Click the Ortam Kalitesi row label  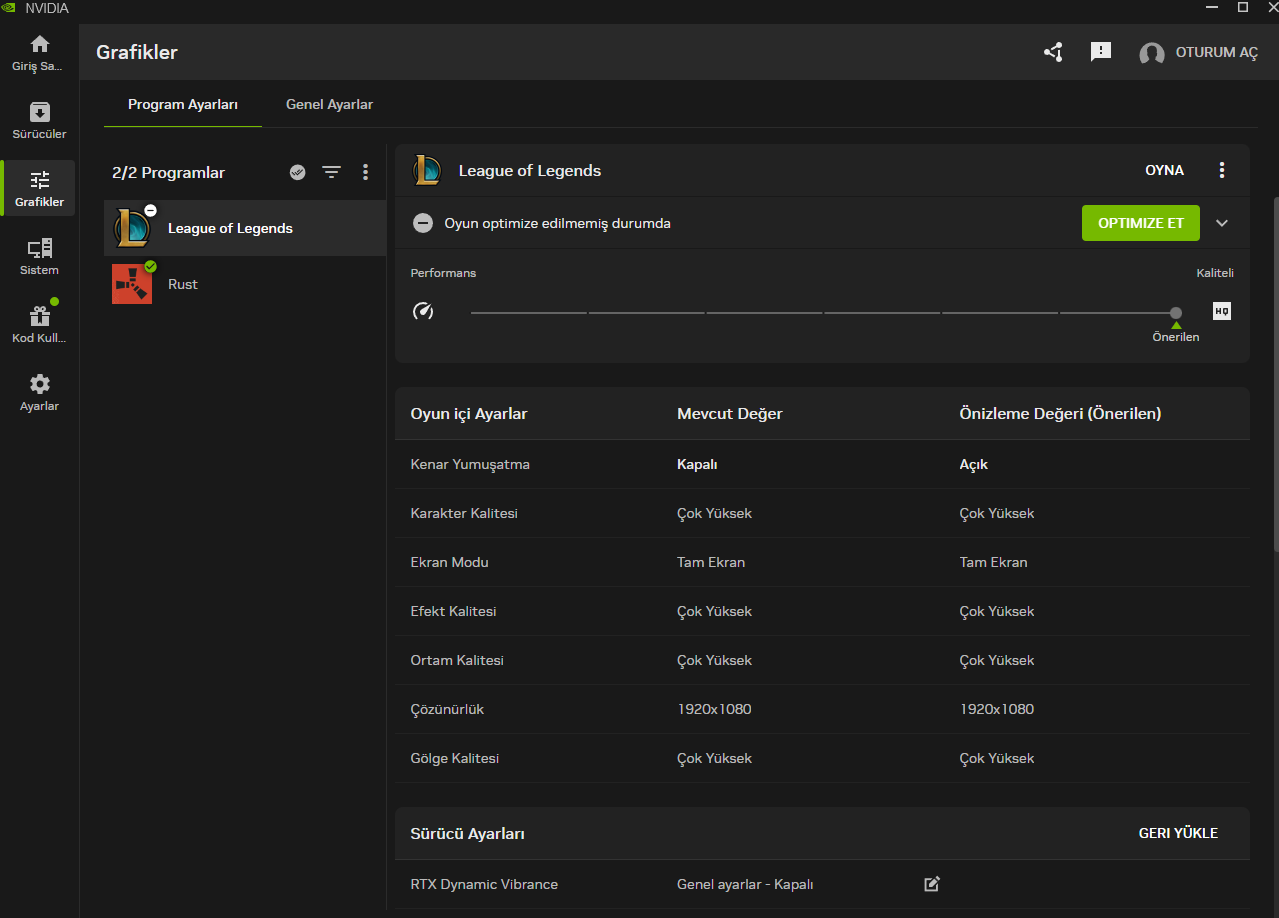click(x=457, y=660)
